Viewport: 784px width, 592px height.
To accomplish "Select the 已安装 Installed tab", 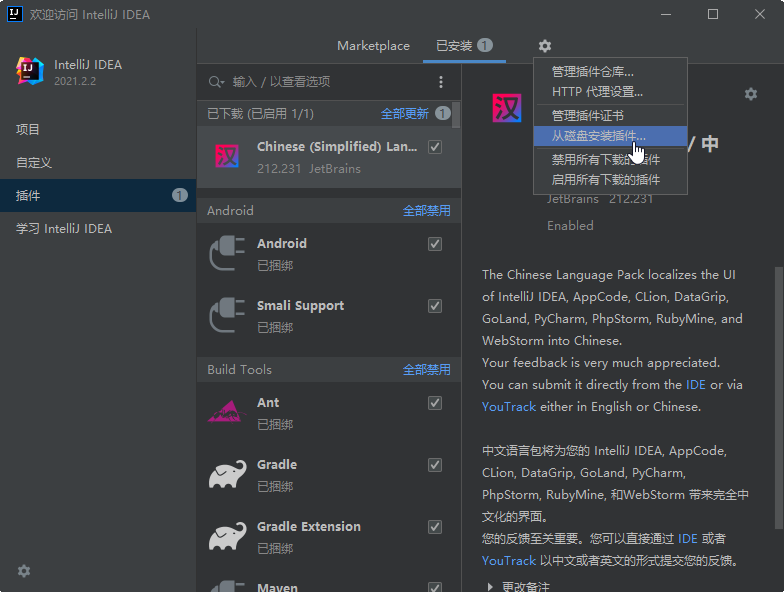I will 464,46.
